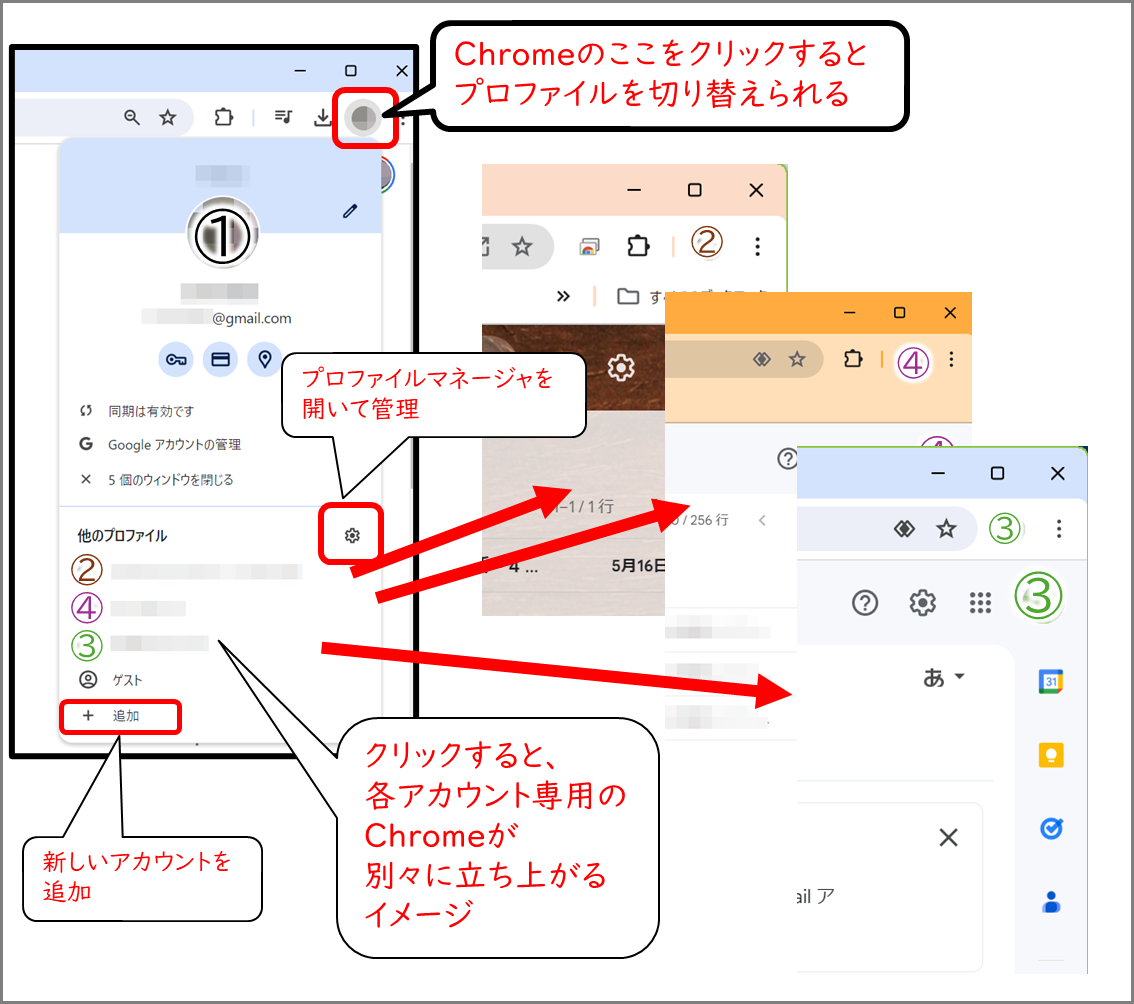Viewport: 1134px width, 1004px height.
Task: Open three-dot menu in orange window
Action: tap(951, 359)
